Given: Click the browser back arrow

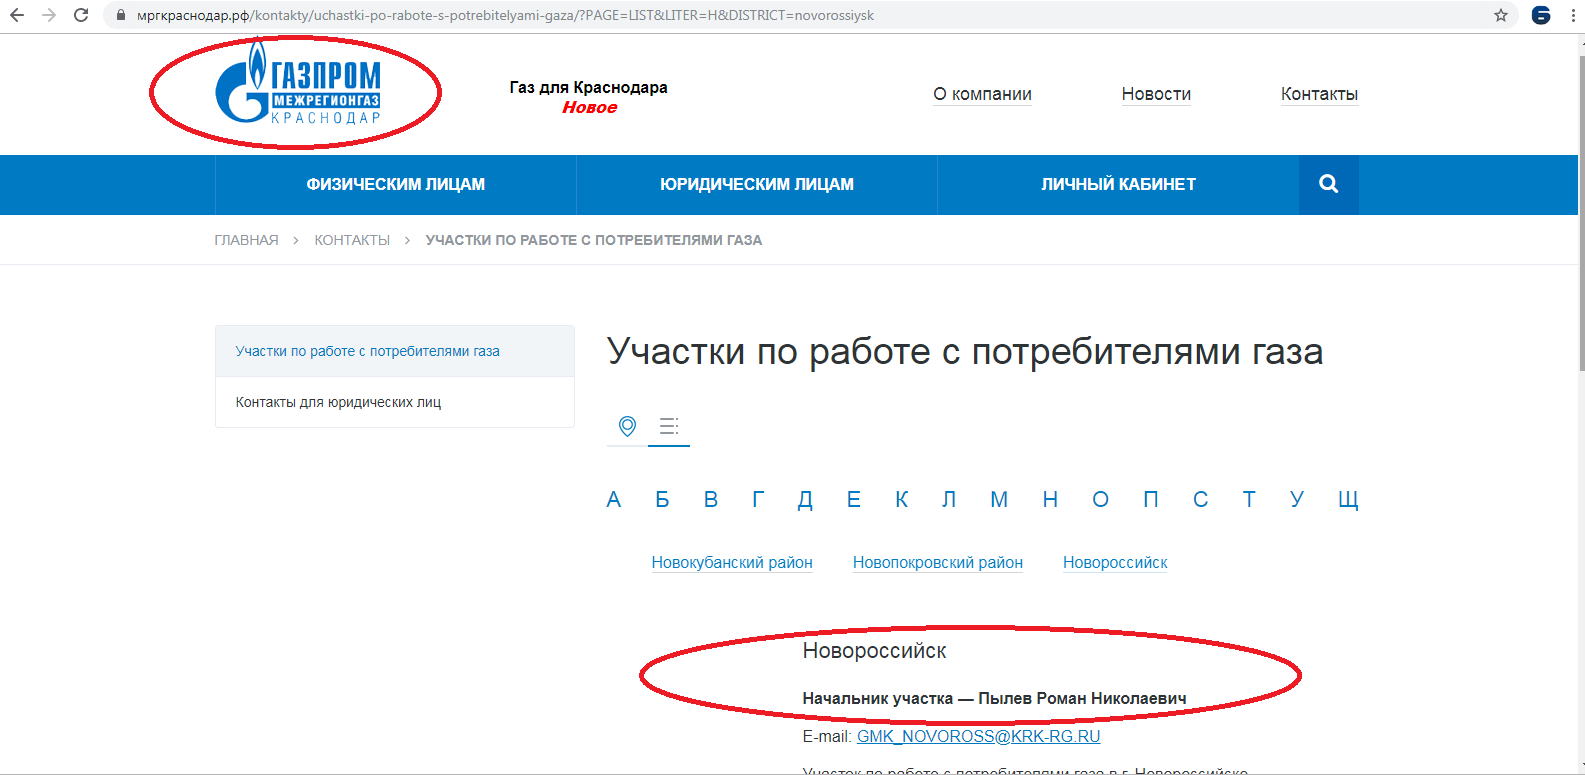Looking at the screenshot, I should point(17,15).
